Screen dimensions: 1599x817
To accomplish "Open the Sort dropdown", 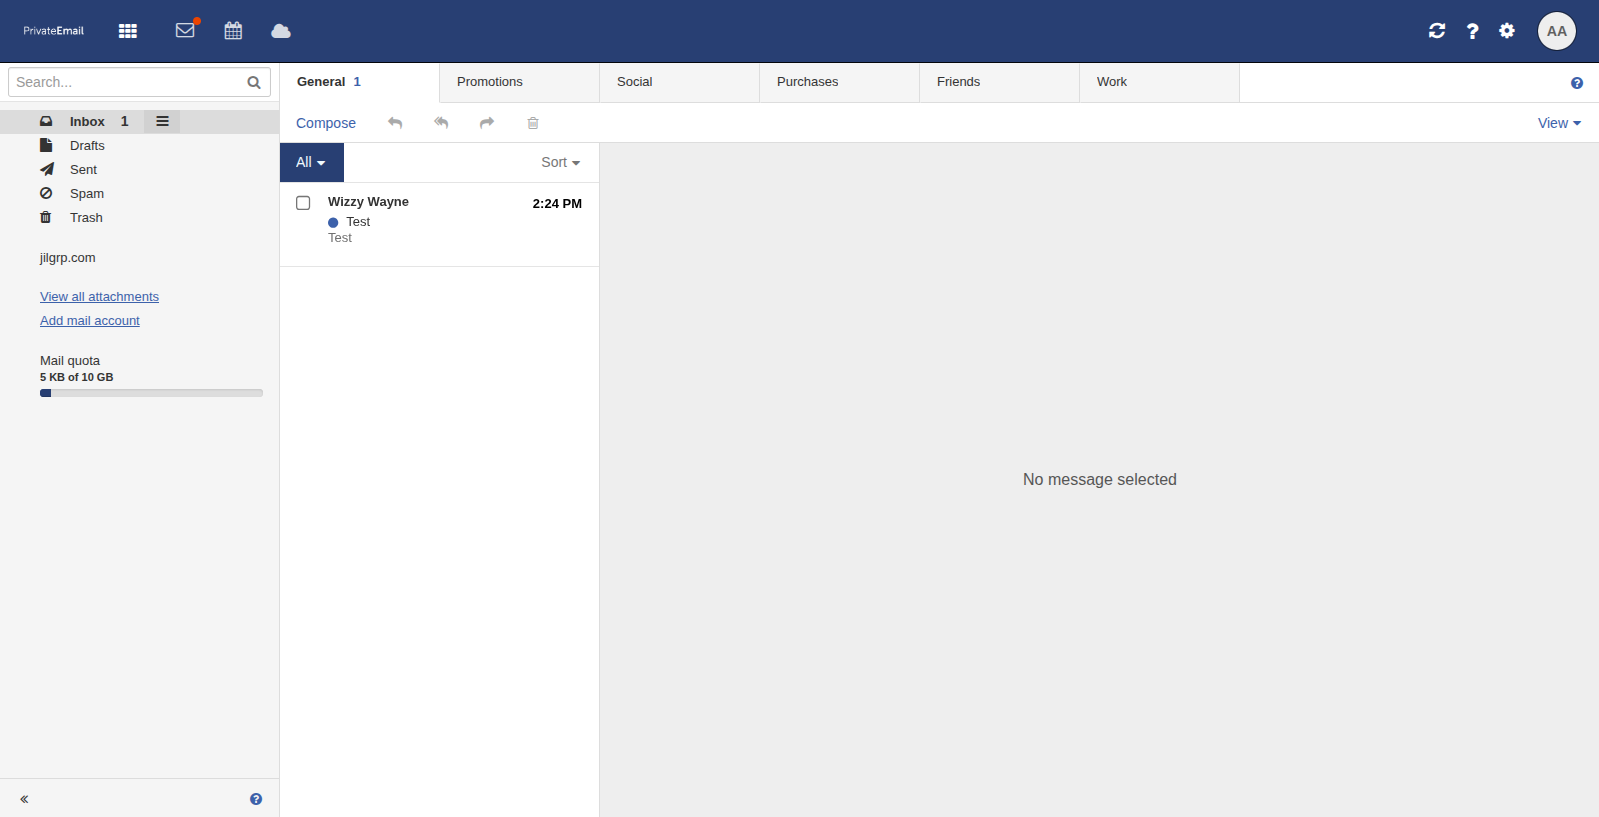I will pyautogui.click(x=560, y=162).
